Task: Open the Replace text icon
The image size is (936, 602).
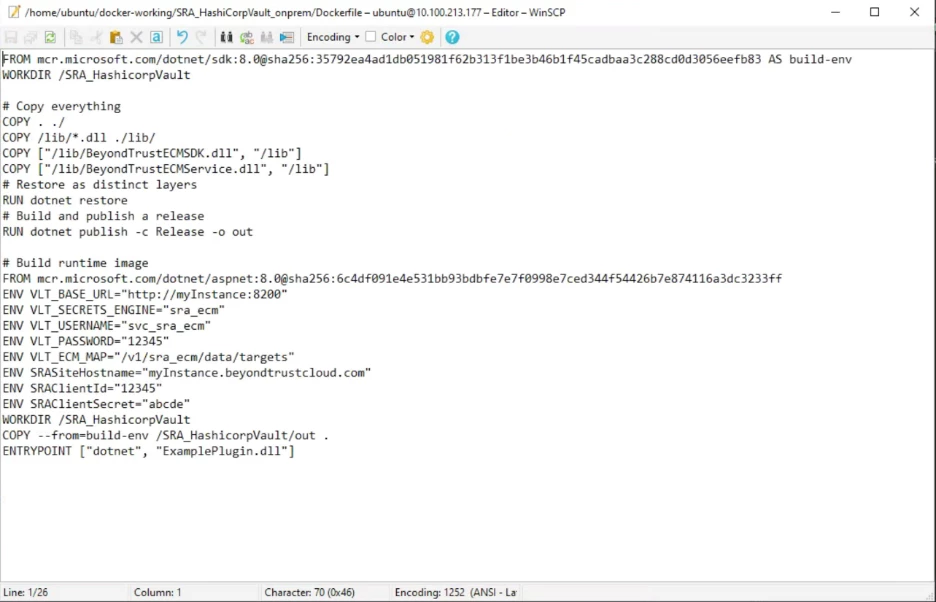Action: point(247,37)
